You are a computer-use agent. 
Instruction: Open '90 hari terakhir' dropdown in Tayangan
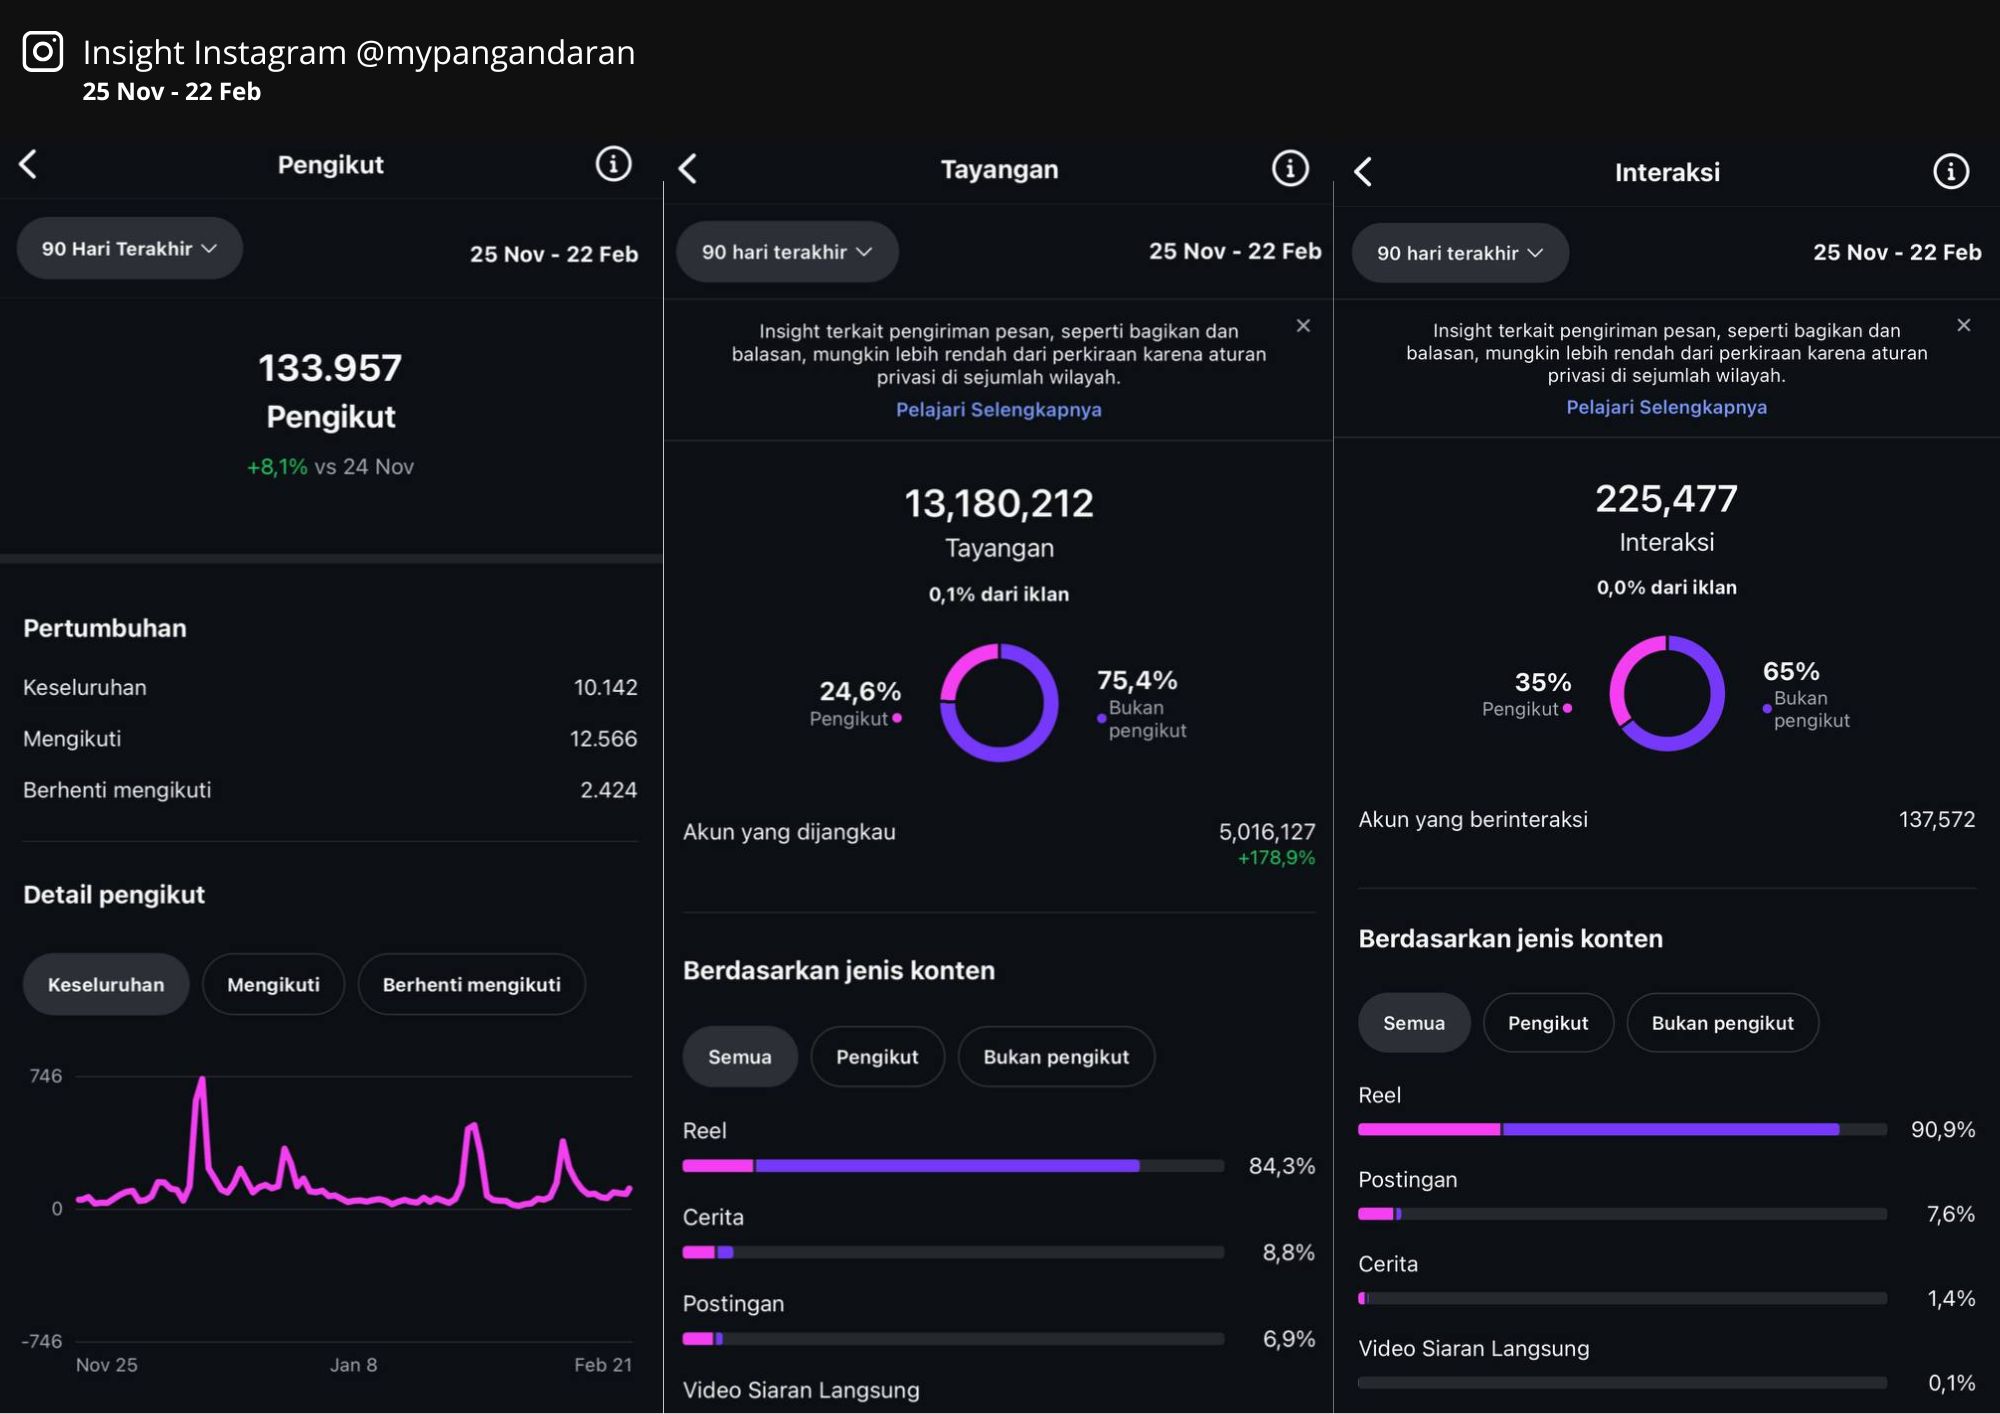click(x=787, y=252)
